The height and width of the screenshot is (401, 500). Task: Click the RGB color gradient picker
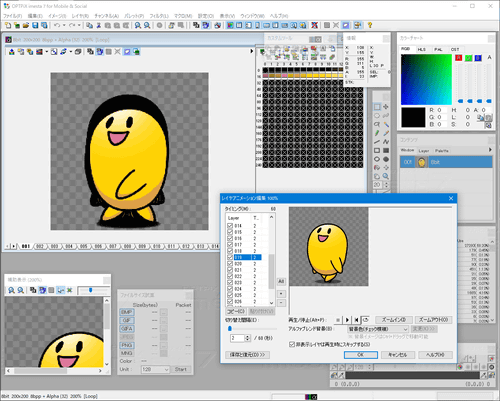pos(426,79)
